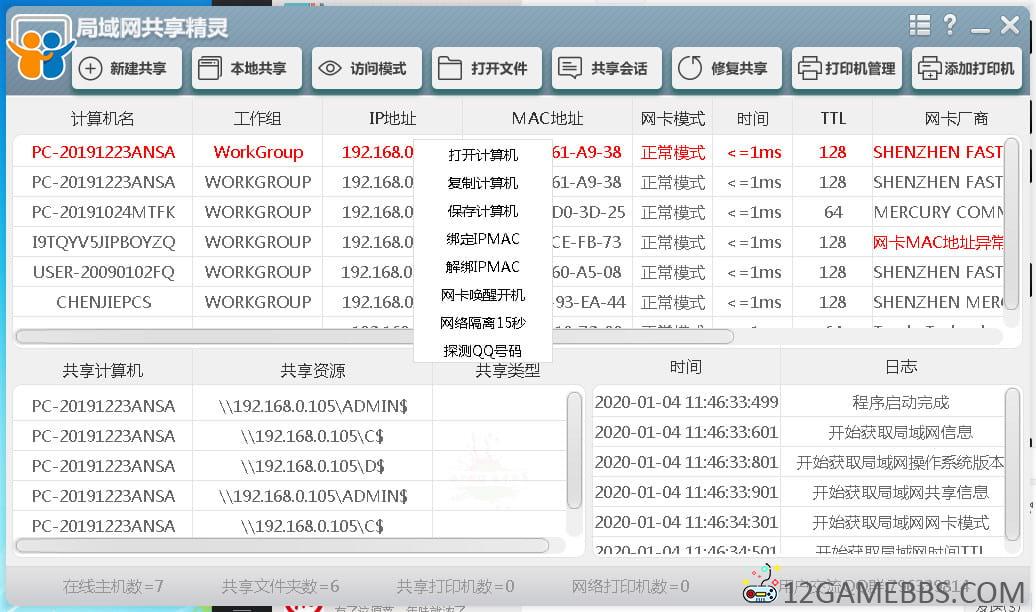Click the 添加打印机 printer icon

(x=929, y=69)
